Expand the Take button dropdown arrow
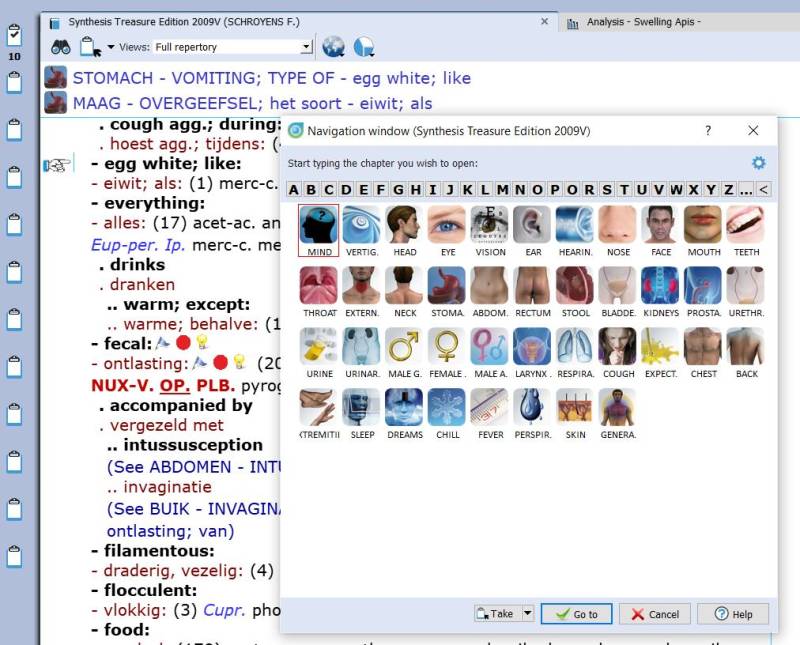The width and height of the screenshot is (800, 645). click(528, 613)
